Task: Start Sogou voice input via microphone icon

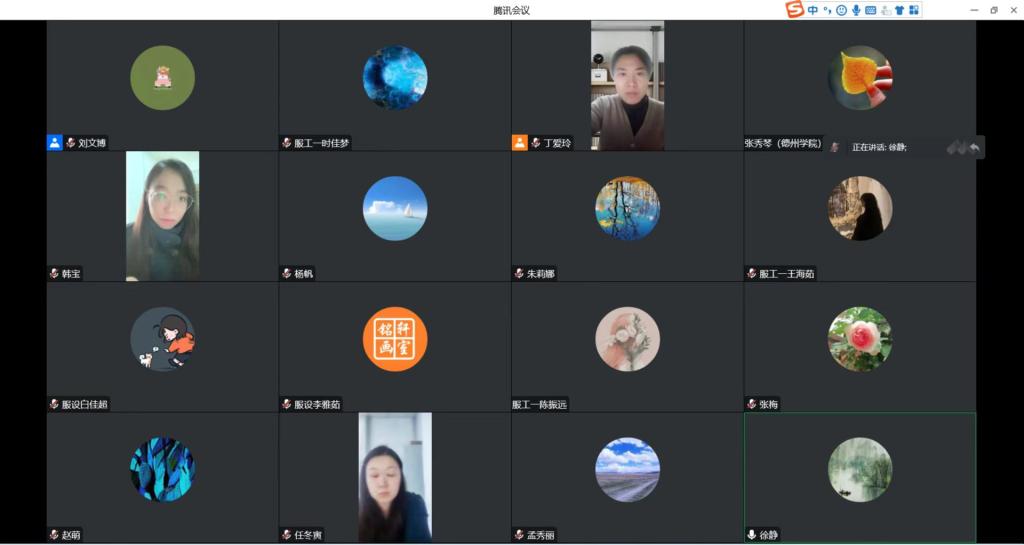Action: coord(856,10)
